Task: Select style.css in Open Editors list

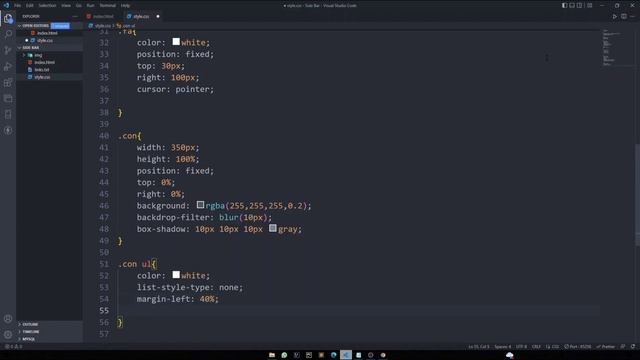Action: [44, 40]
